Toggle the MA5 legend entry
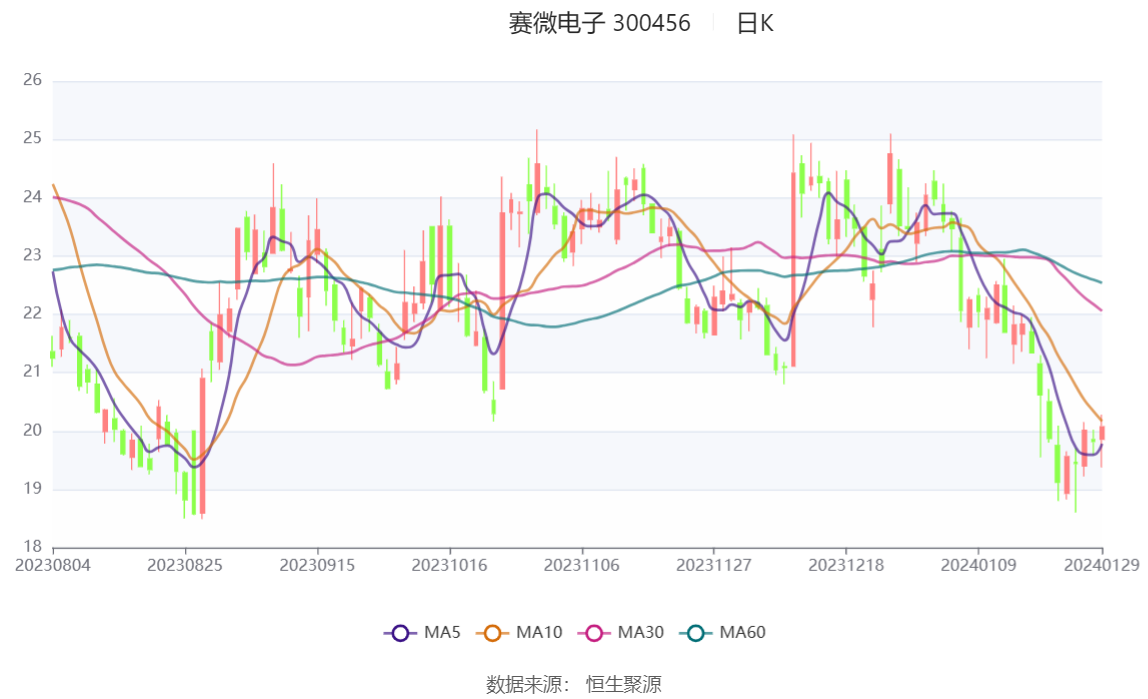Viewport: 1148px width, 699px height. (x=422, y=632)
